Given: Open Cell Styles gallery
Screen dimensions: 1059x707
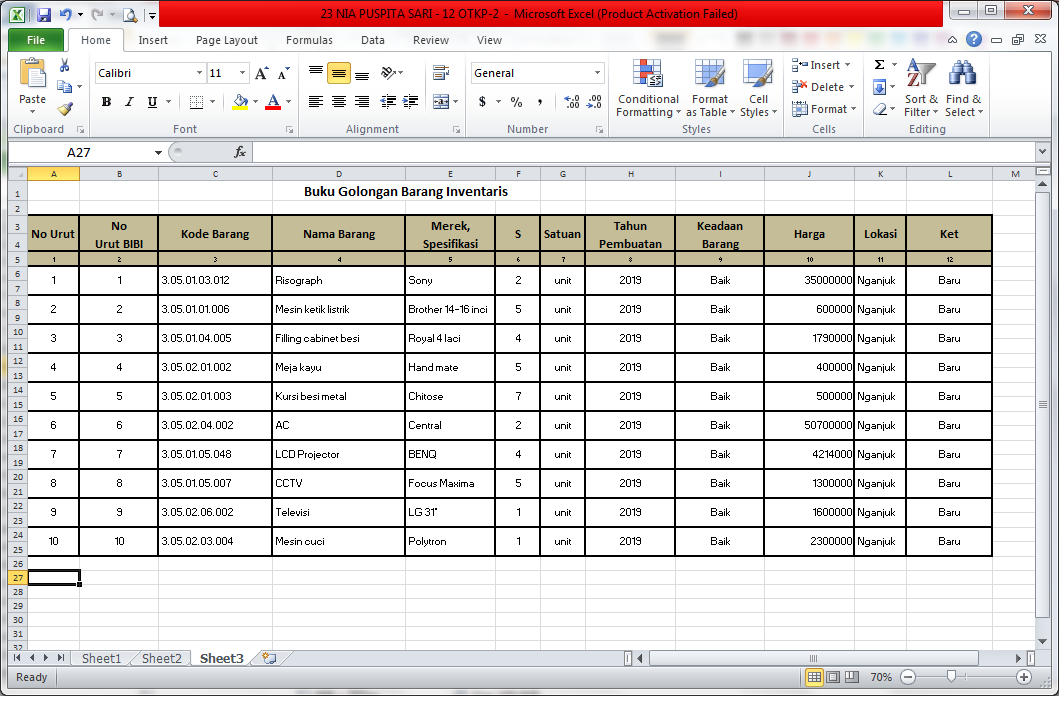Looking at the screenshot, I should (x=758, y=88).
